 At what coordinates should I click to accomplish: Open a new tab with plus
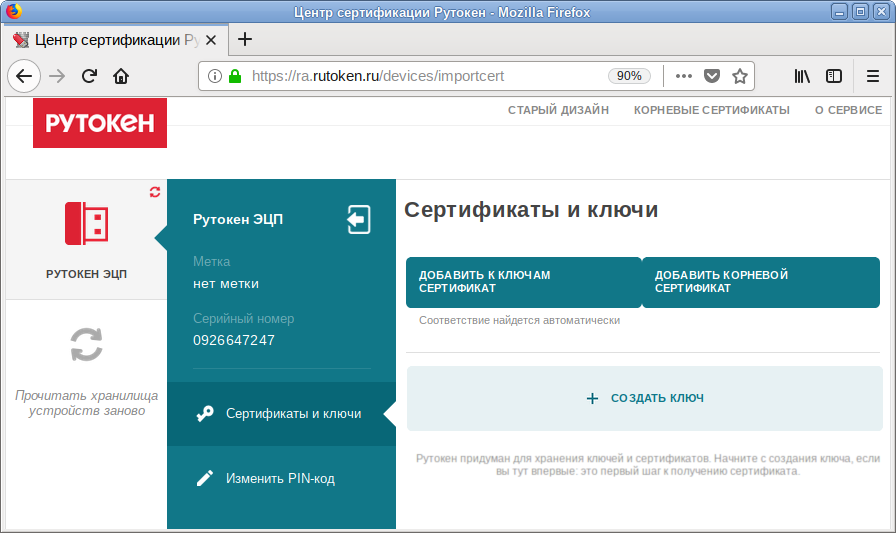(x=245, y=39)
